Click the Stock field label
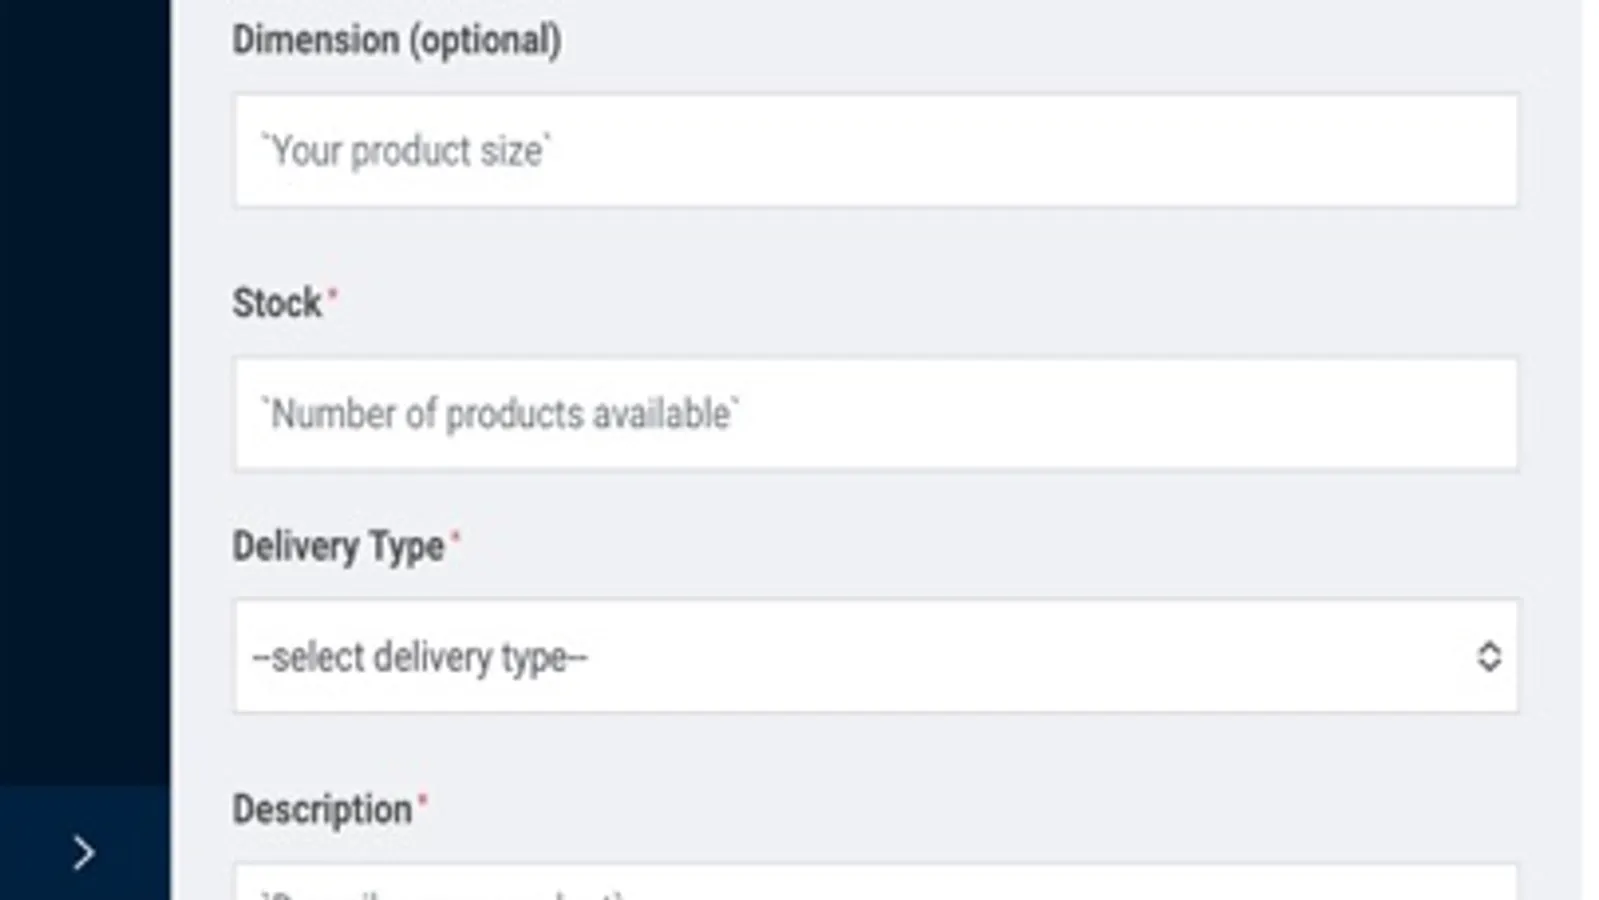 click(277, 303)
